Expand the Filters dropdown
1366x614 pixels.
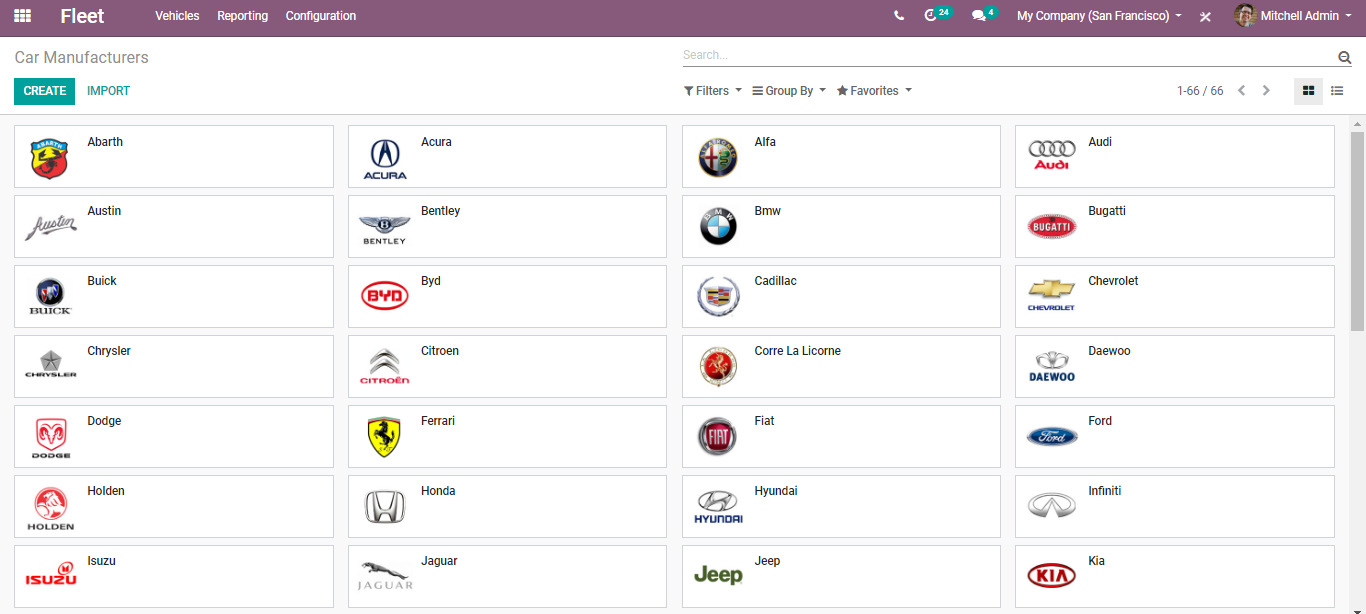point(713,91)
